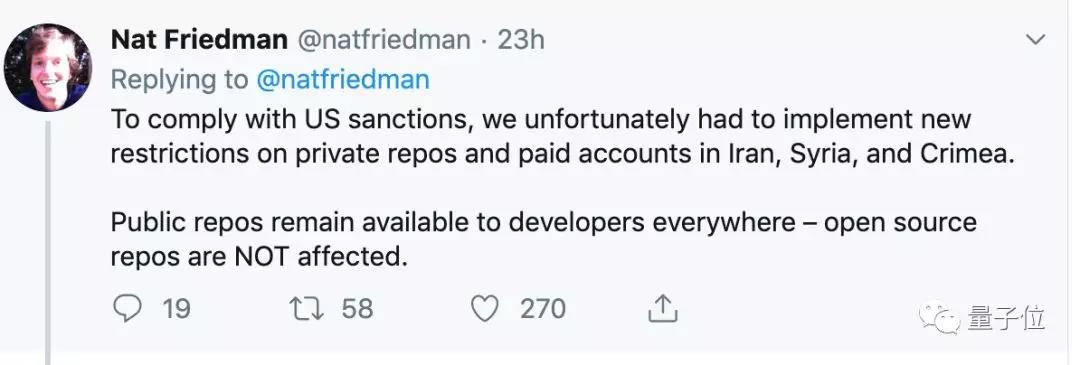Viewport: 1080px width, 365px height.
Task: Click the WeChat logo in the watermark
Action: pyautogui.click(x=938, y=319)
